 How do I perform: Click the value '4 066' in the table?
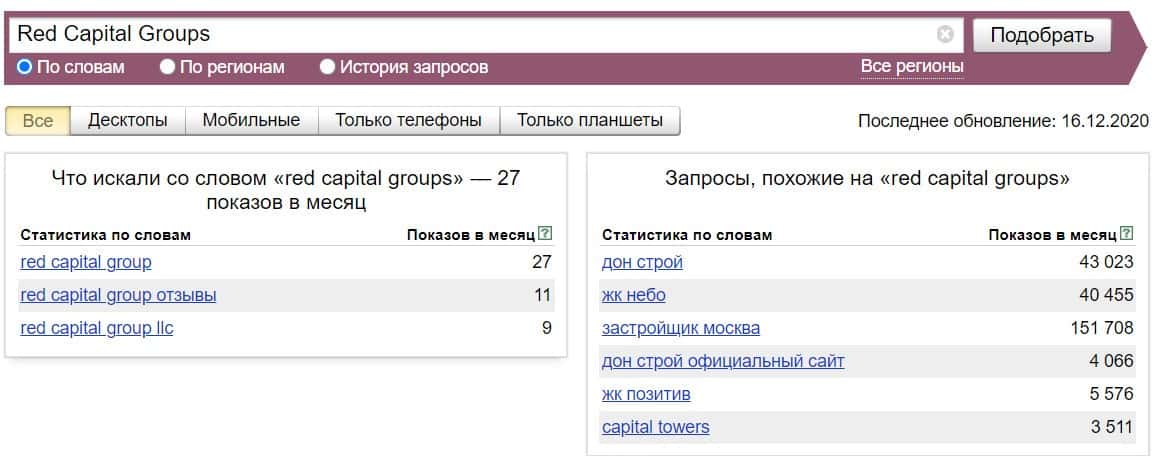1111,361
